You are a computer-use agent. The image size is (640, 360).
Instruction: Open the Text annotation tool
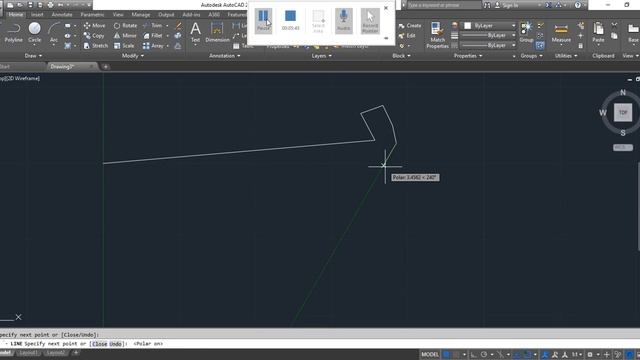(x=196, y=32)
